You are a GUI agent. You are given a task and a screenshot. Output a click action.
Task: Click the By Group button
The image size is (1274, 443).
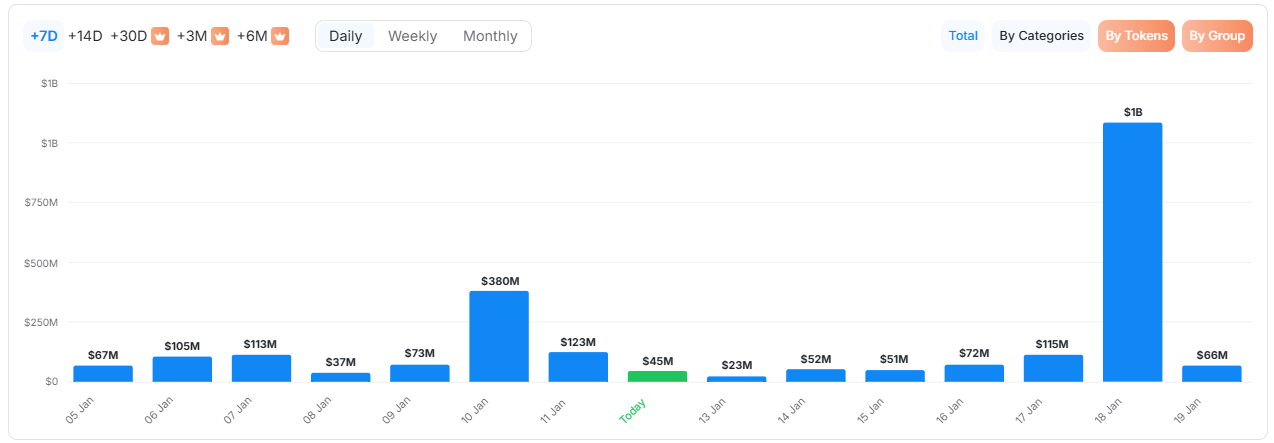click(1217, 36)
